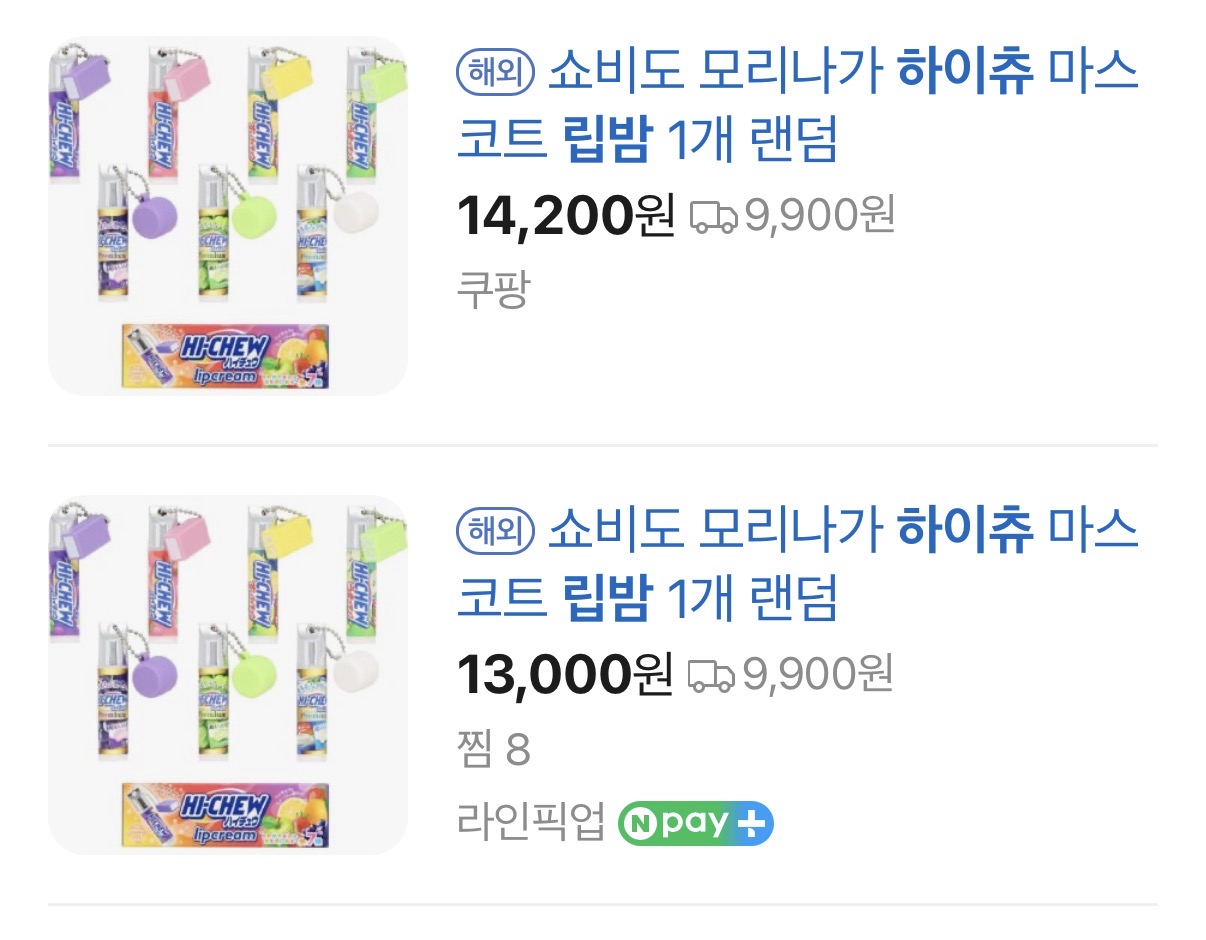The image size is (1206, 940).
Task: Click the delivery truck icon beside 14,200원
Action: pyautogui.click(x=714, y=217)
